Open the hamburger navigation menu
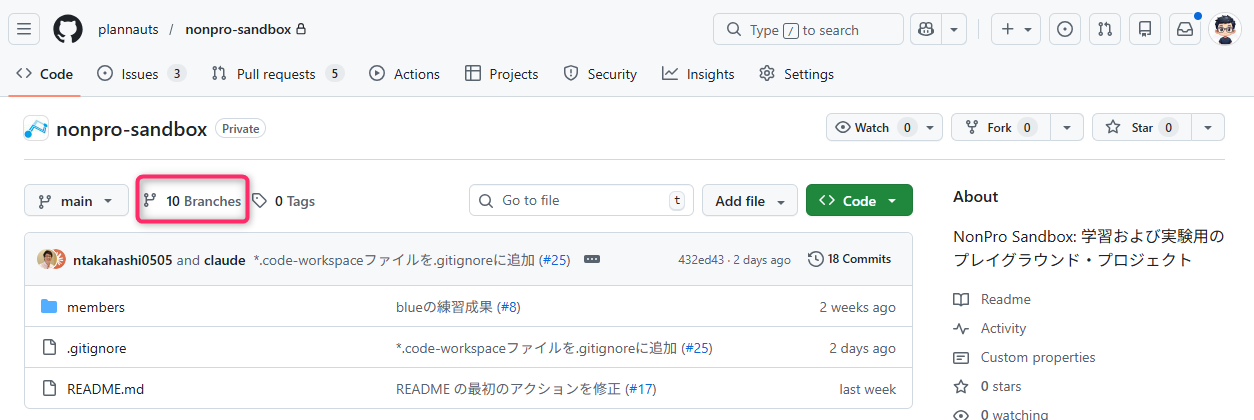 click(x=24, y=29)
